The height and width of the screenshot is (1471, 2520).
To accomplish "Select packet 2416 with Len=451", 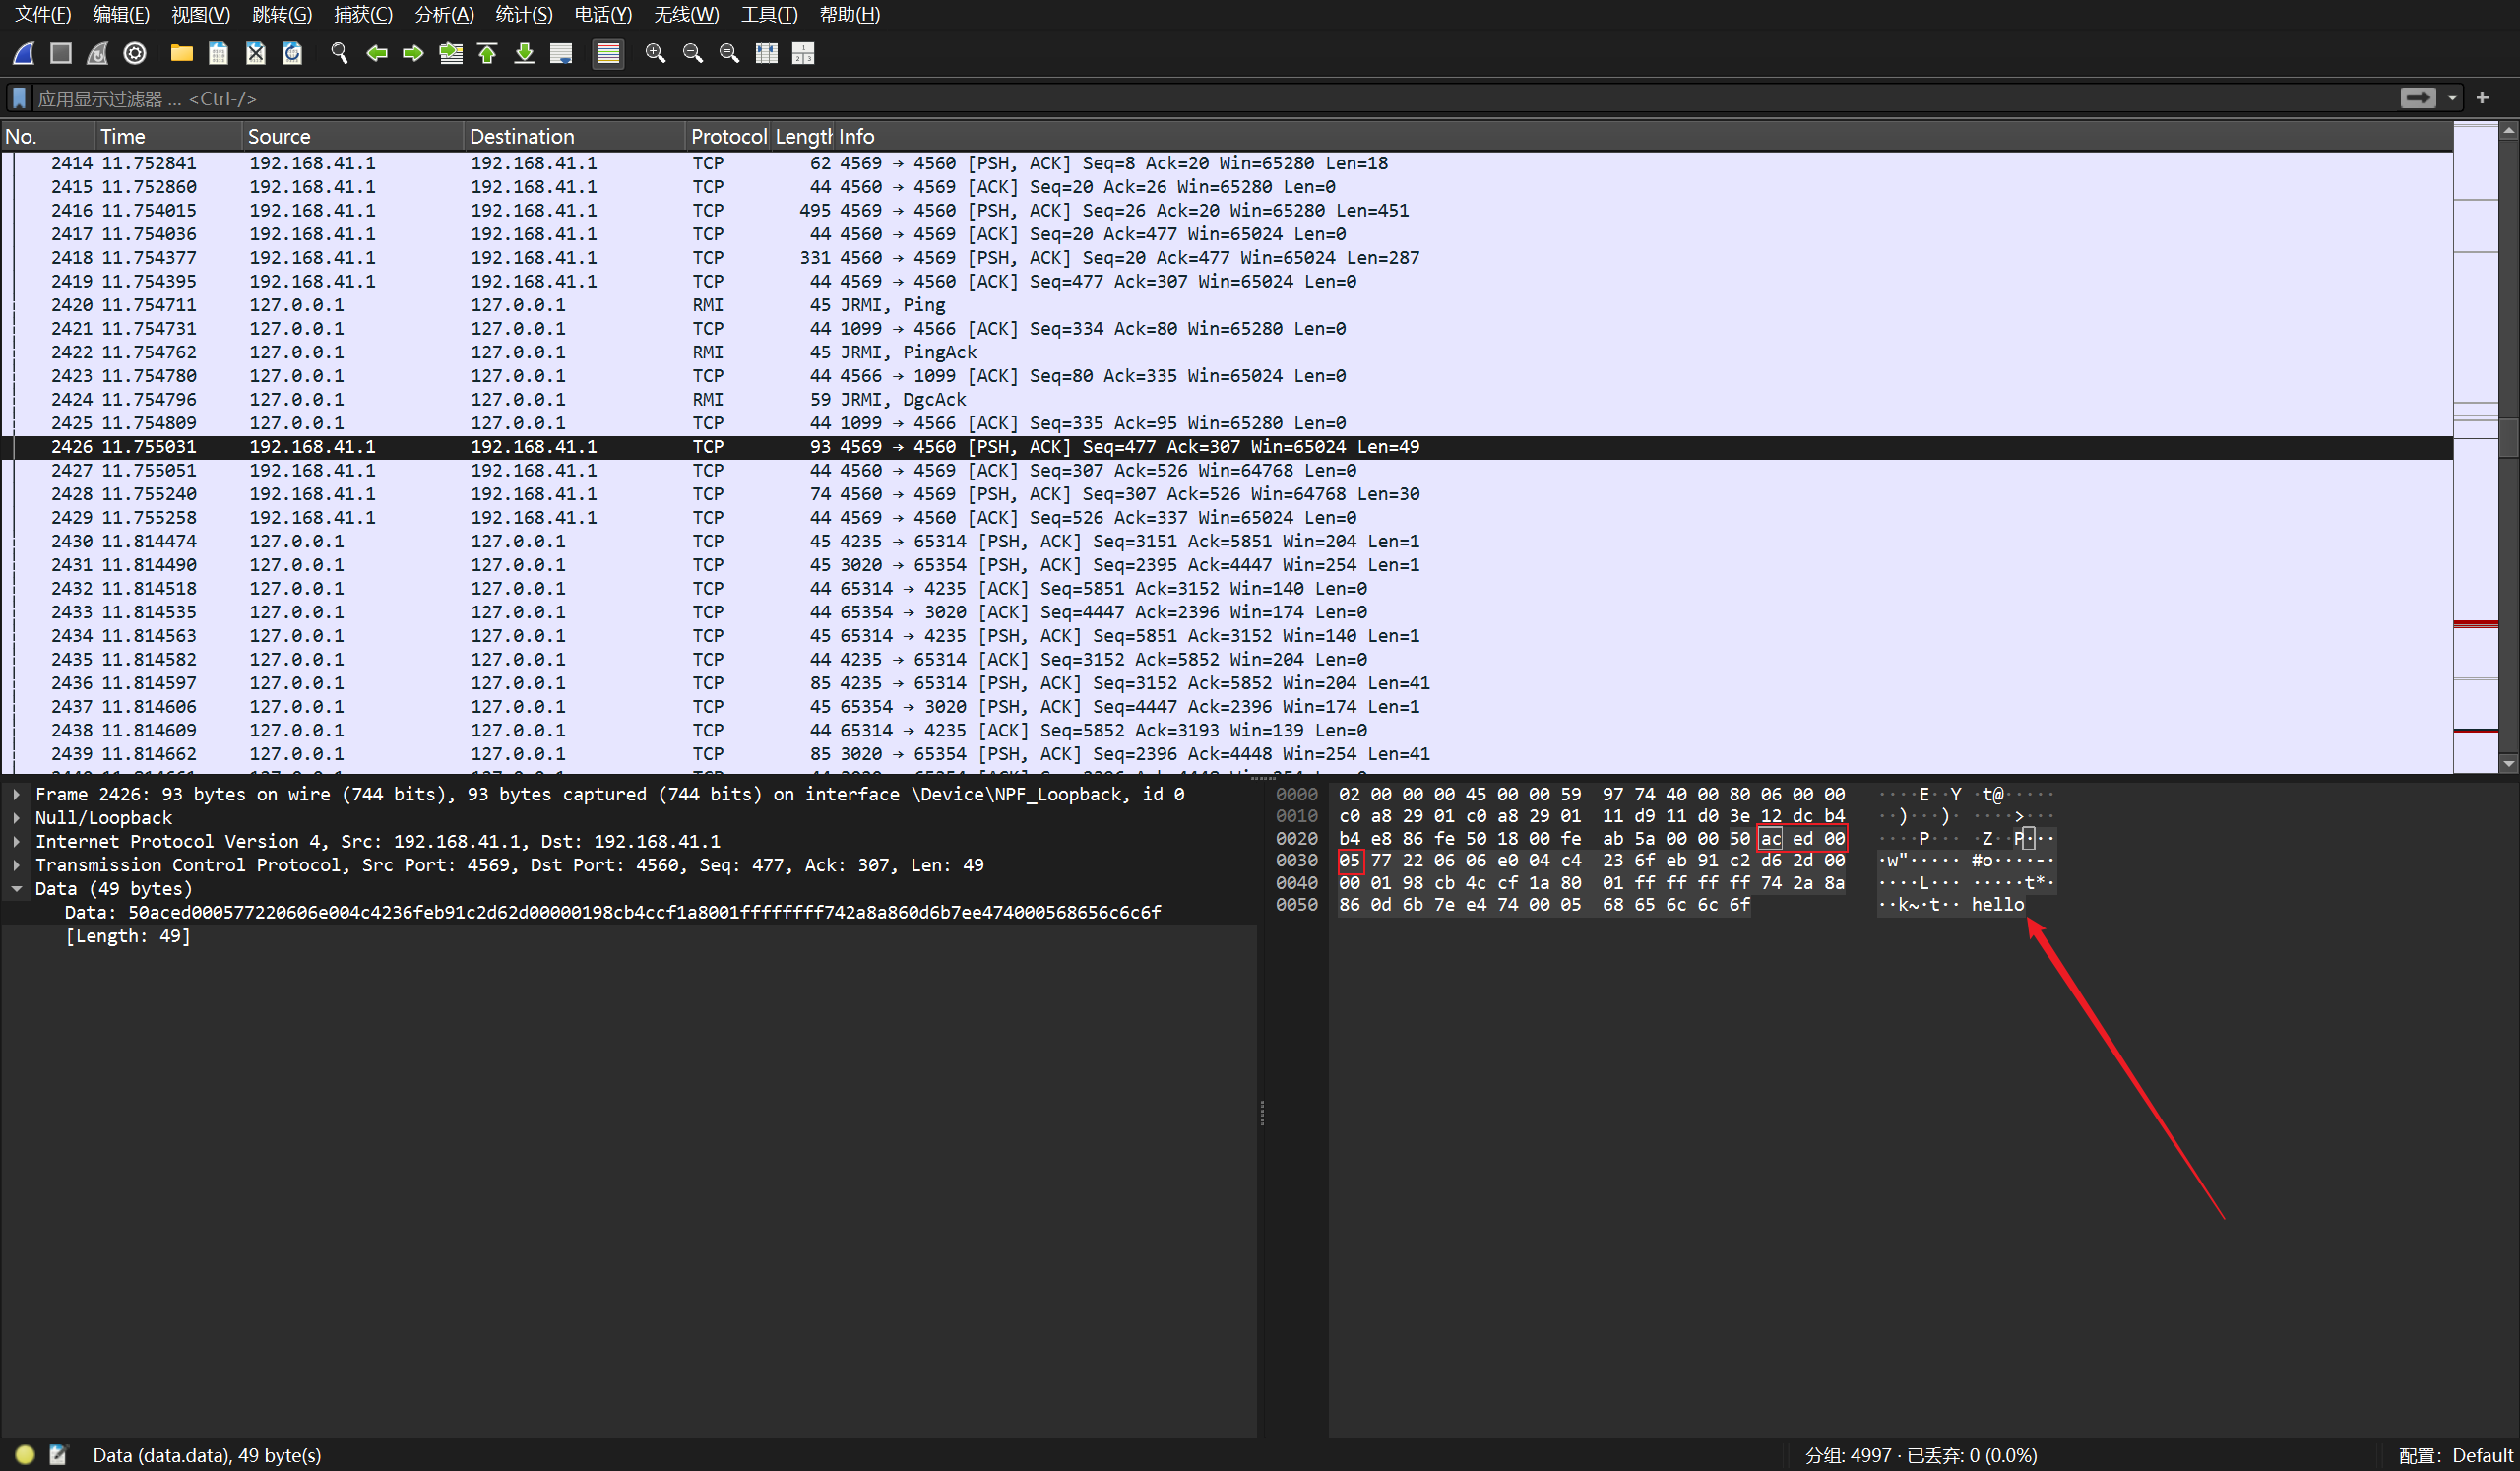I will (1227, 210).
